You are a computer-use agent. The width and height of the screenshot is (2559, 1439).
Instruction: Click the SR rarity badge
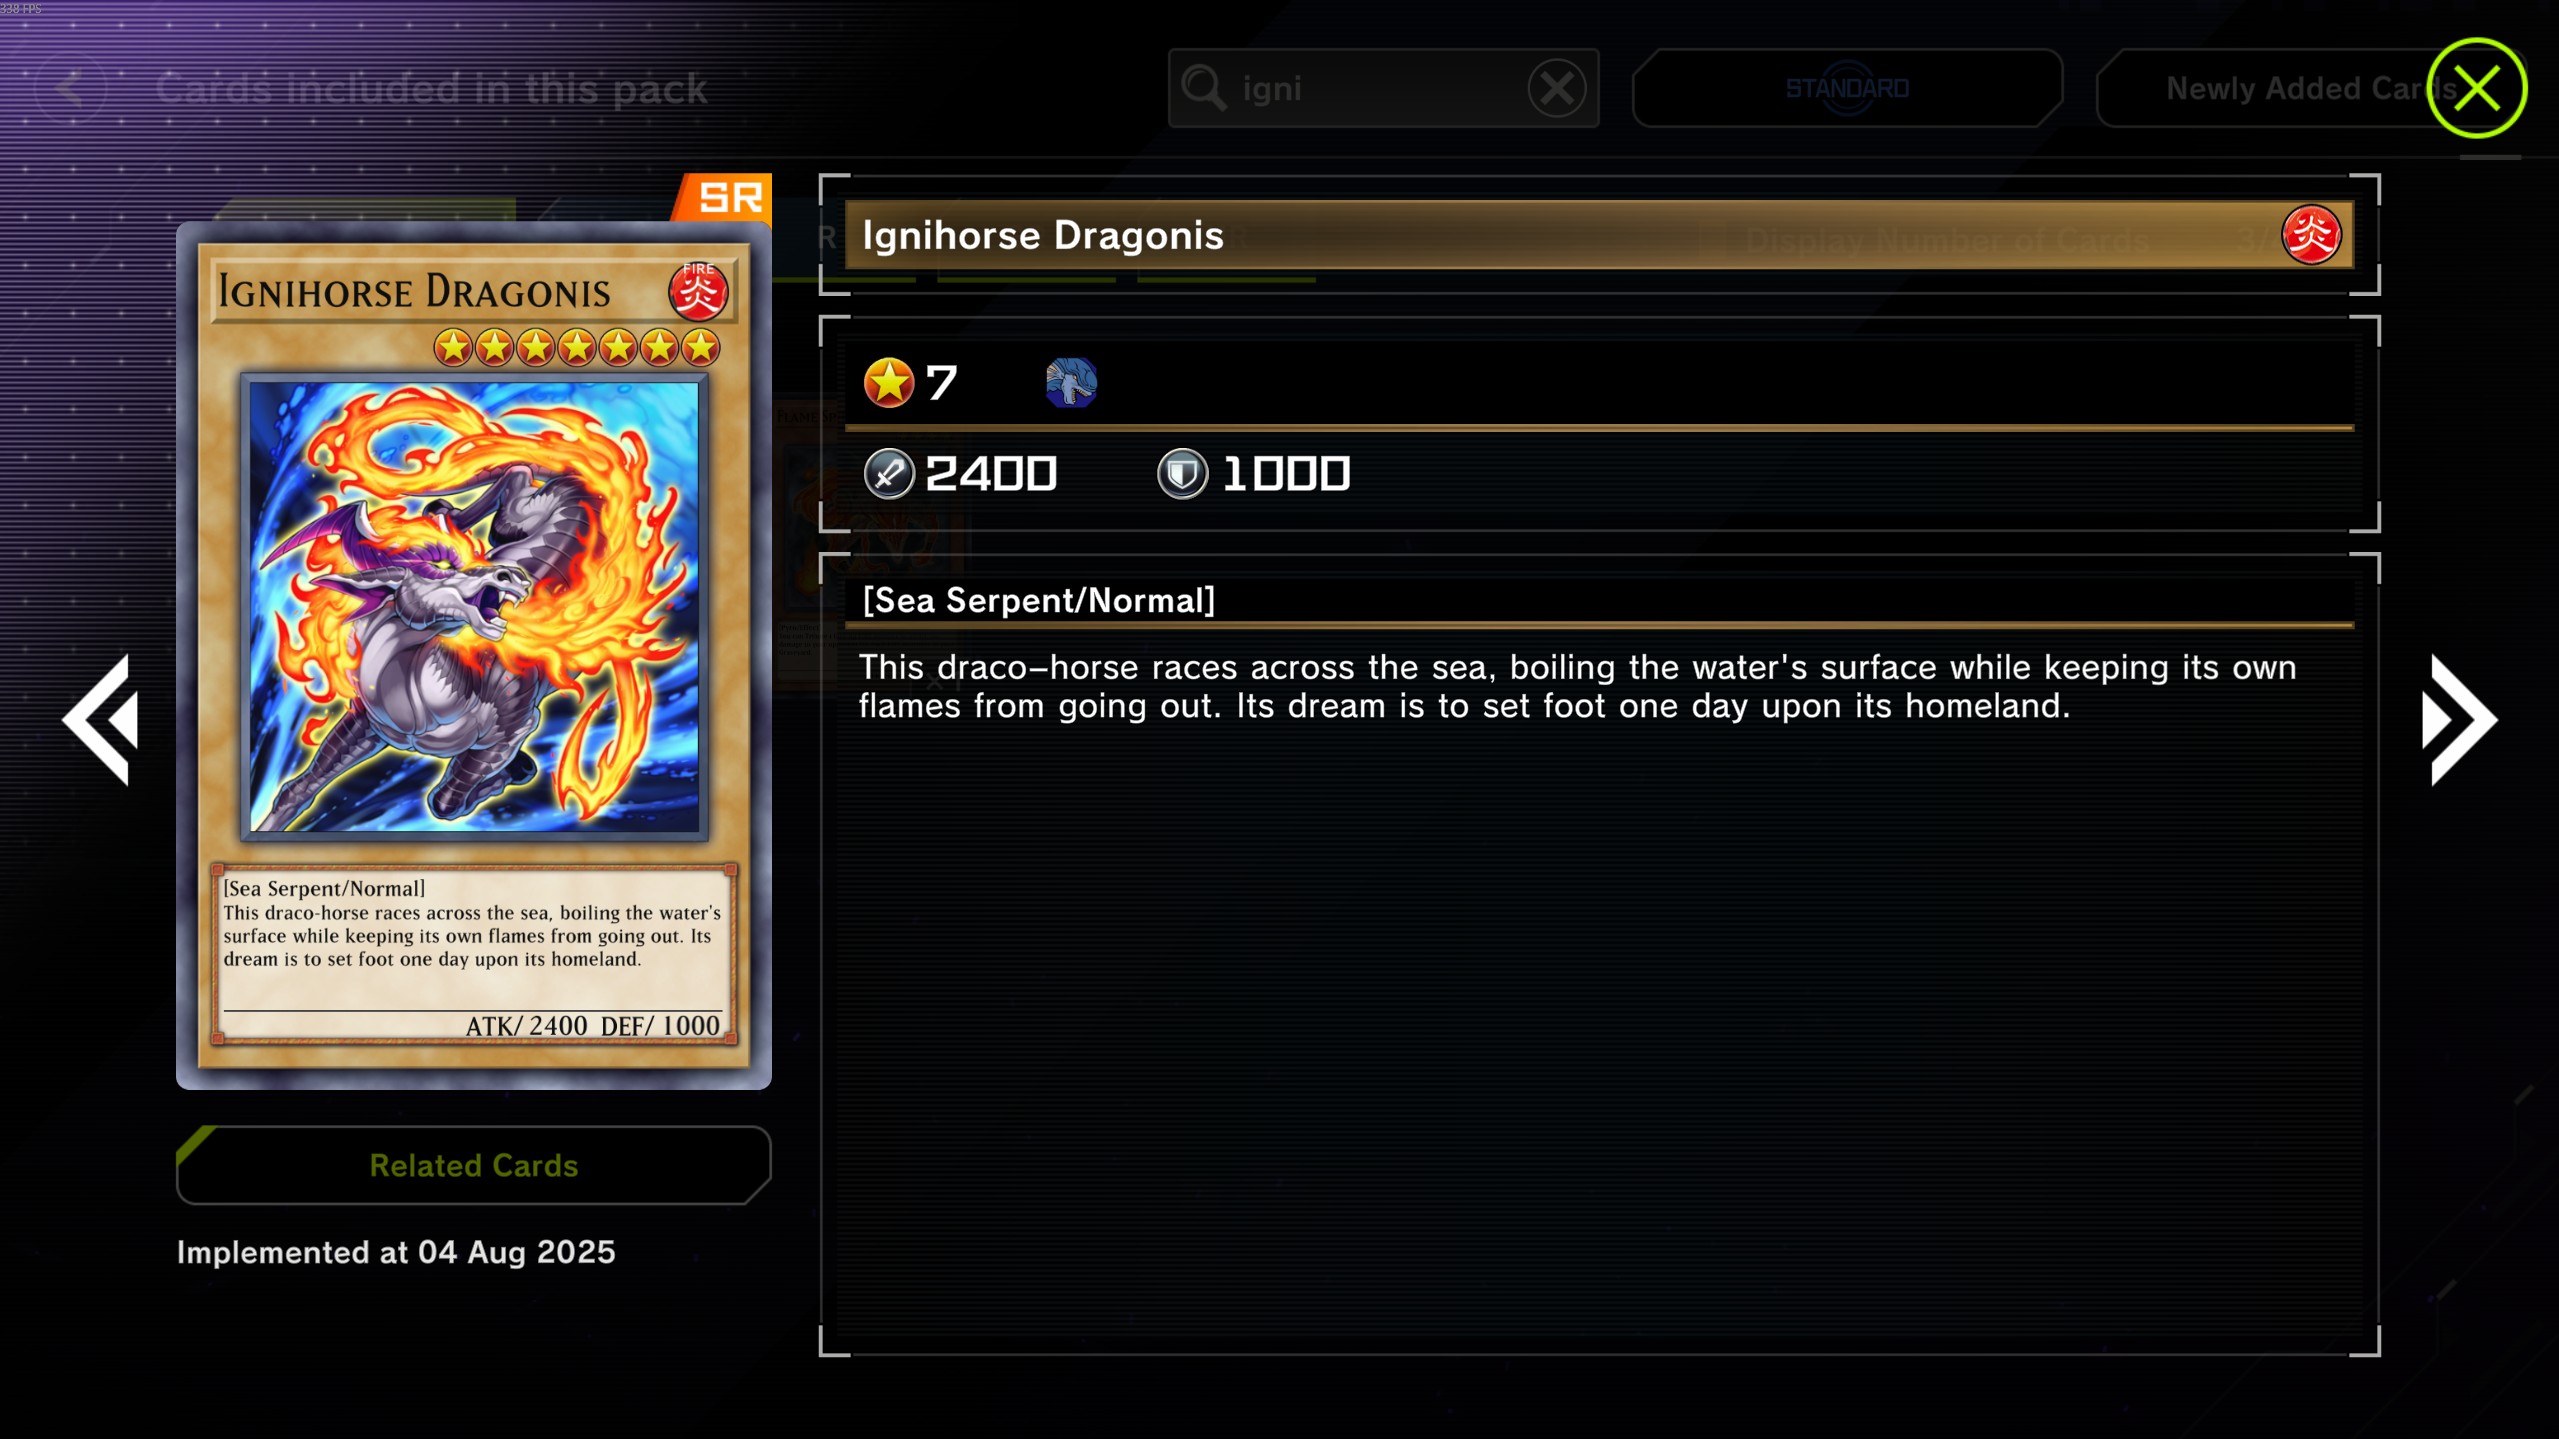coord(728,197)
